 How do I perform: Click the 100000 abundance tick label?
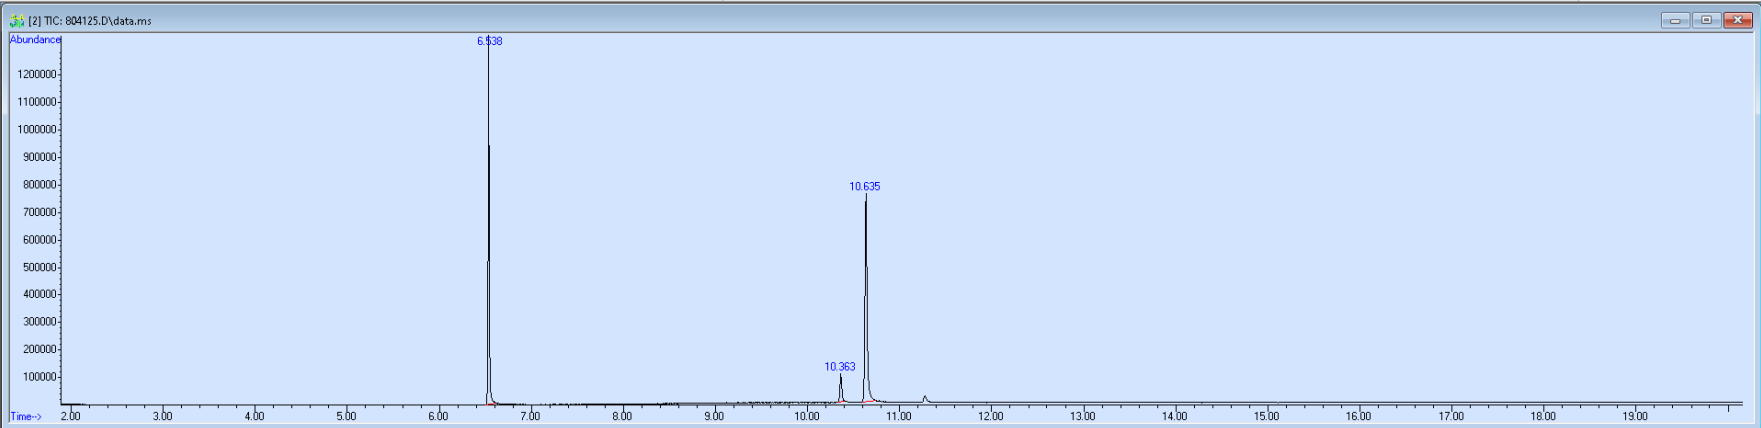[x=40, y=377]
